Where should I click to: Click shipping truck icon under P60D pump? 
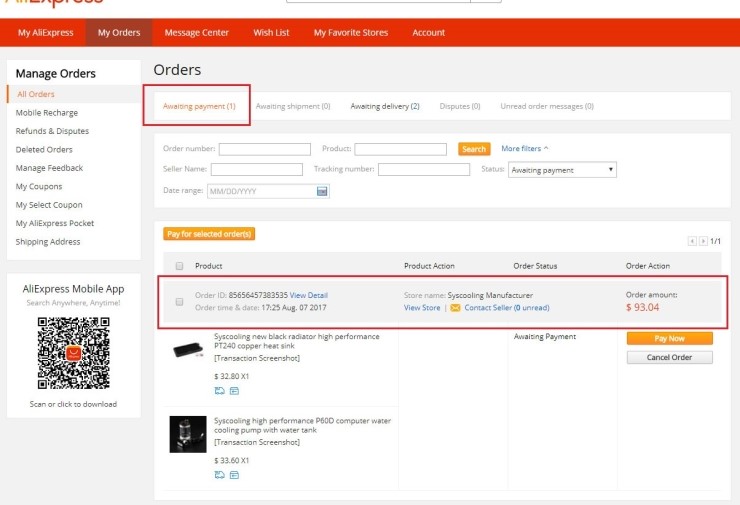click(219, 475)
